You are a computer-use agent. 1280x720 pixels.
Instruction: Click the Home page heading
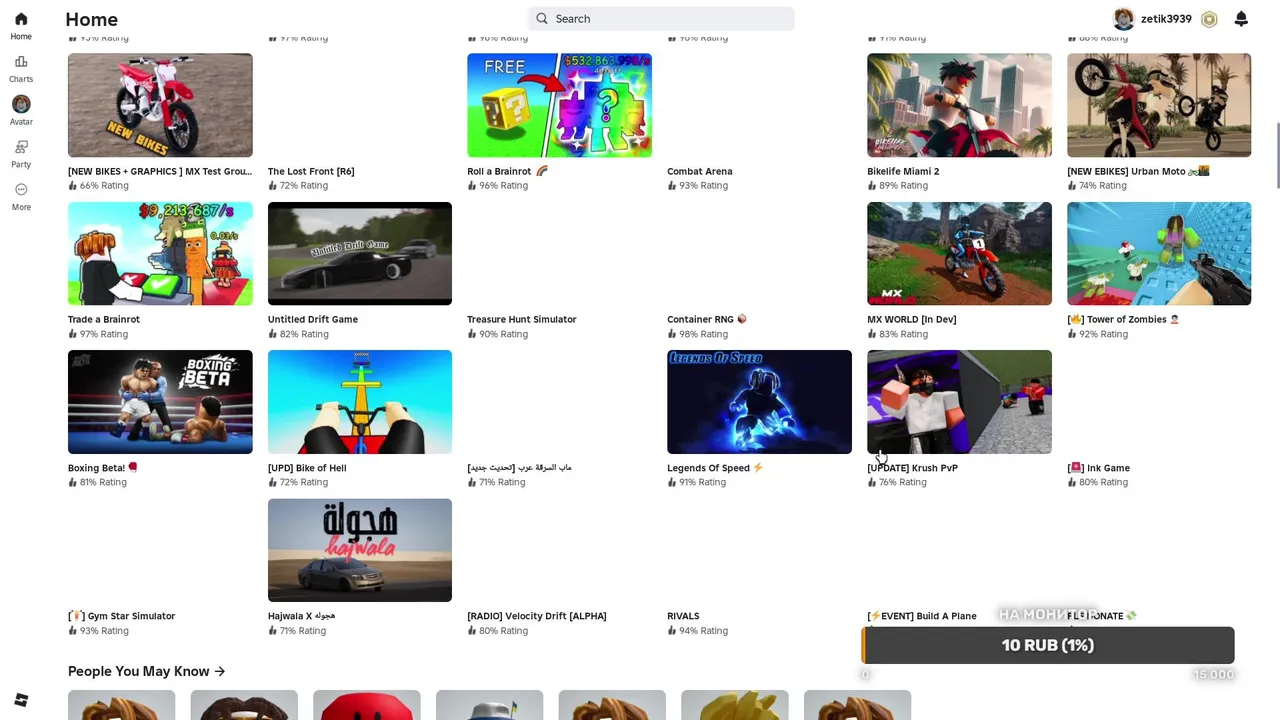click(91, 19)
